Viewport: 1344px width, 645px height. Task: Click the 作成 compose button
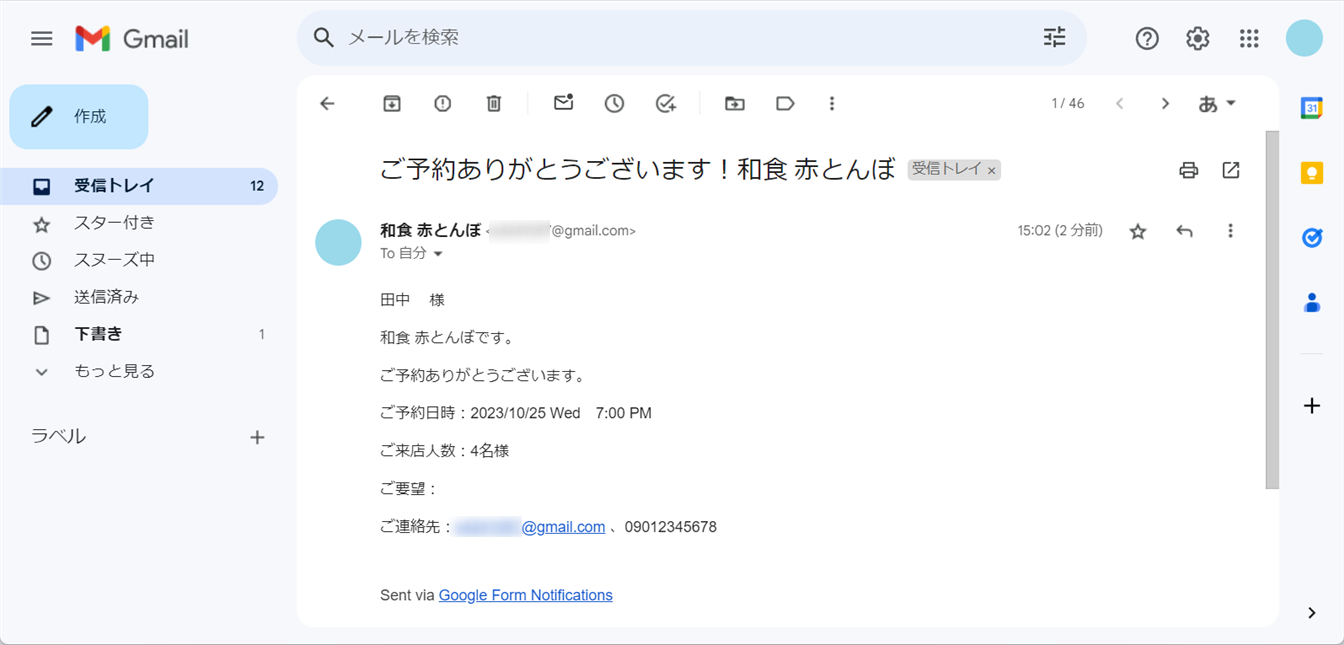[x=79, y=117]
